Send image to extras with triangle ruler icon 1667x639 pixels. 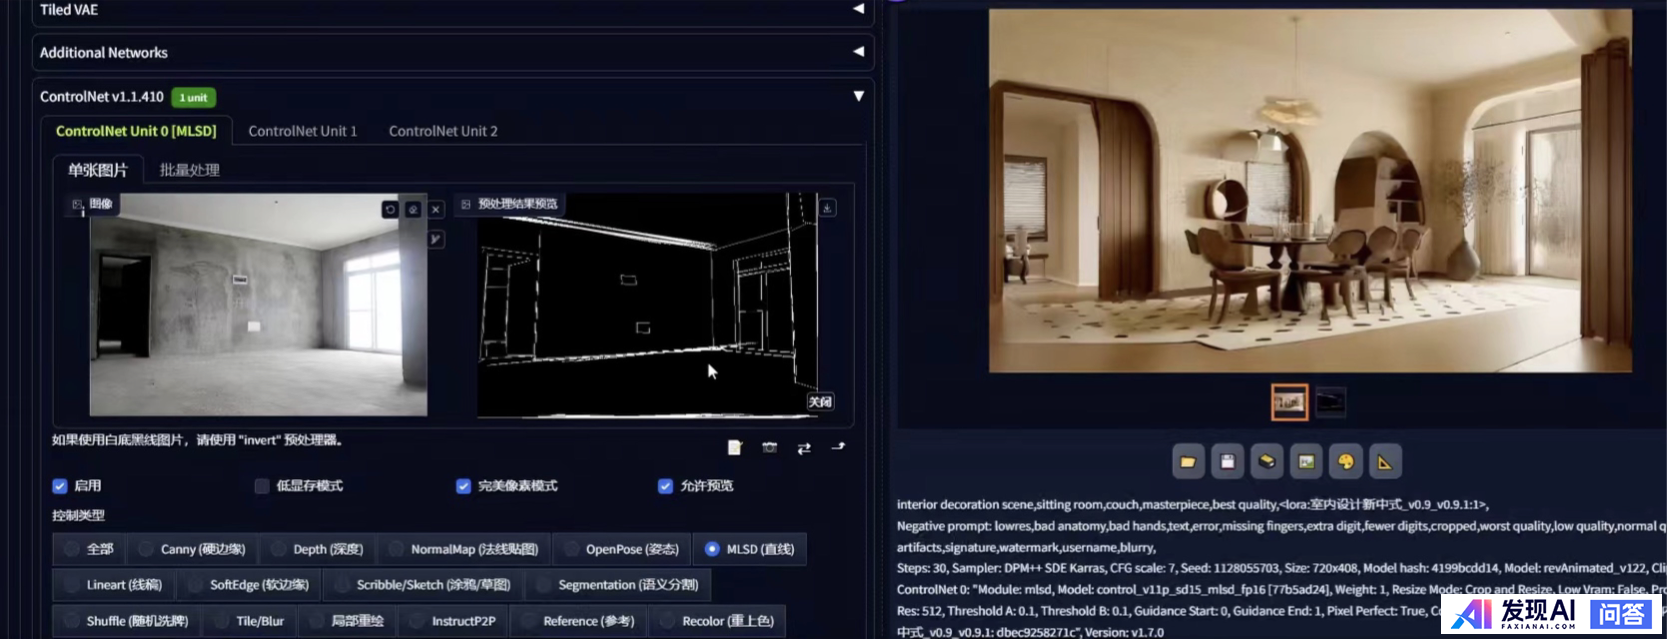point(1385,462)
